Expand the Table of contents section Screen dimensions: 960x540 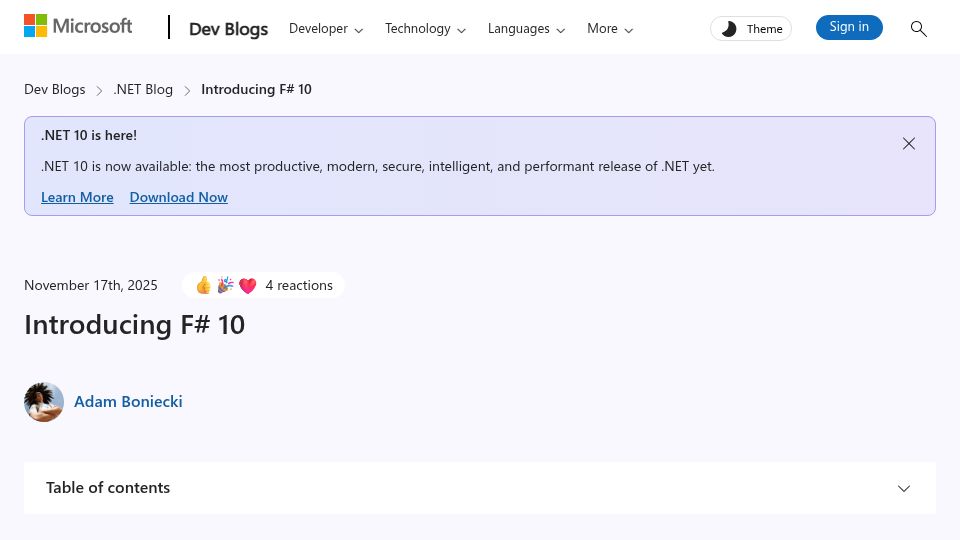tap(479, 488)
